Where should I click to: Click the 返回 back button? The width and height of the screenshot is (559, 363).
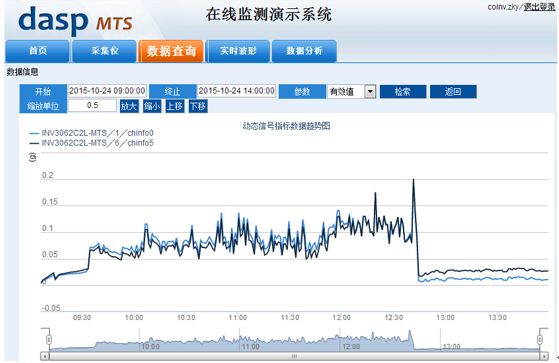coord(453,92)
